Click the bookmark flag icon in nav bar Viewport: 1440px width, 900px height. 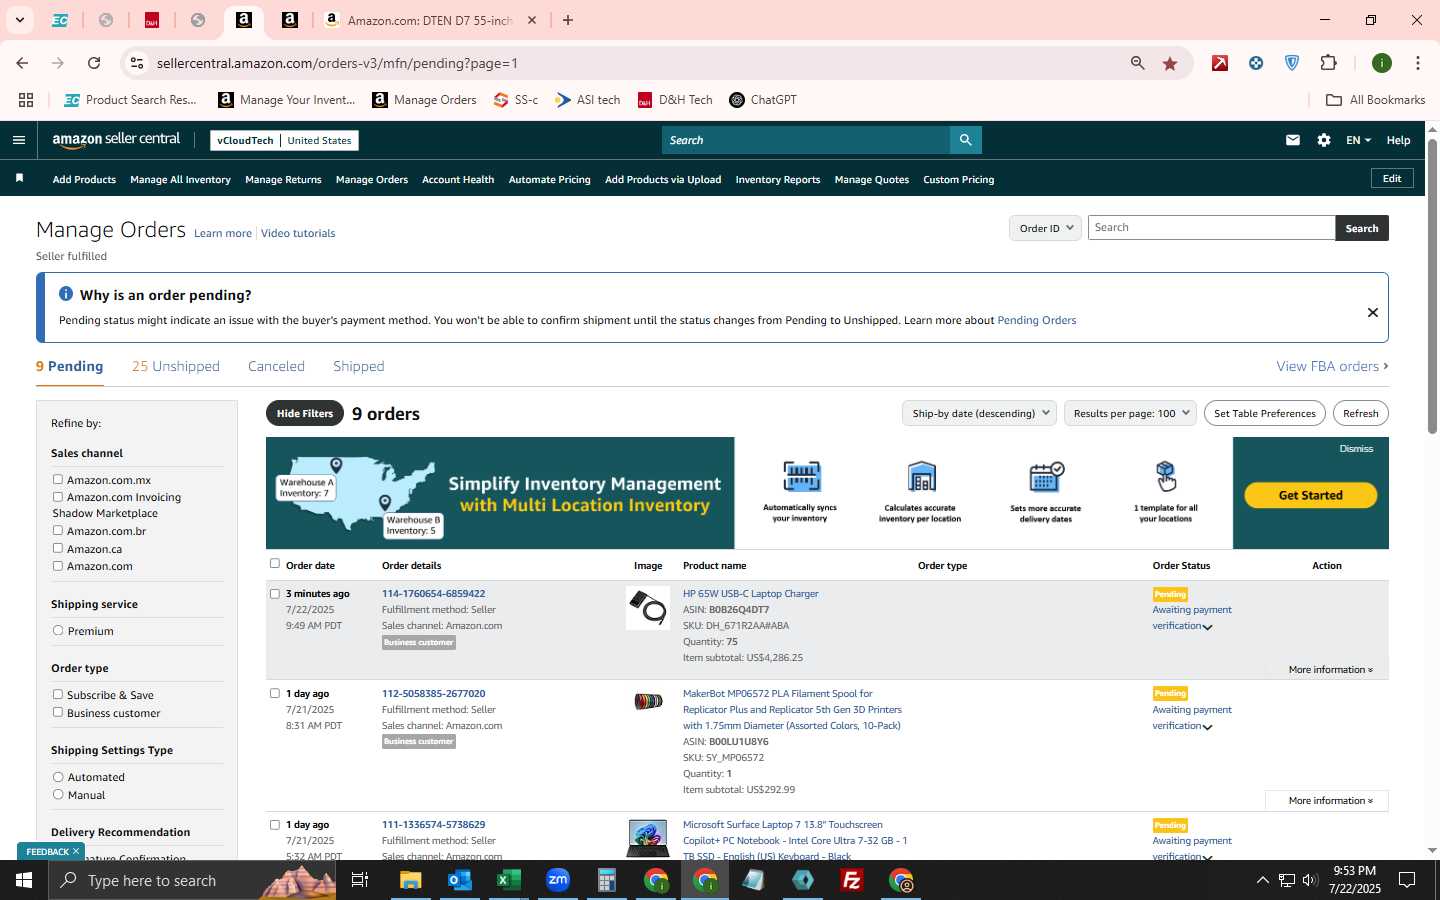19,179
